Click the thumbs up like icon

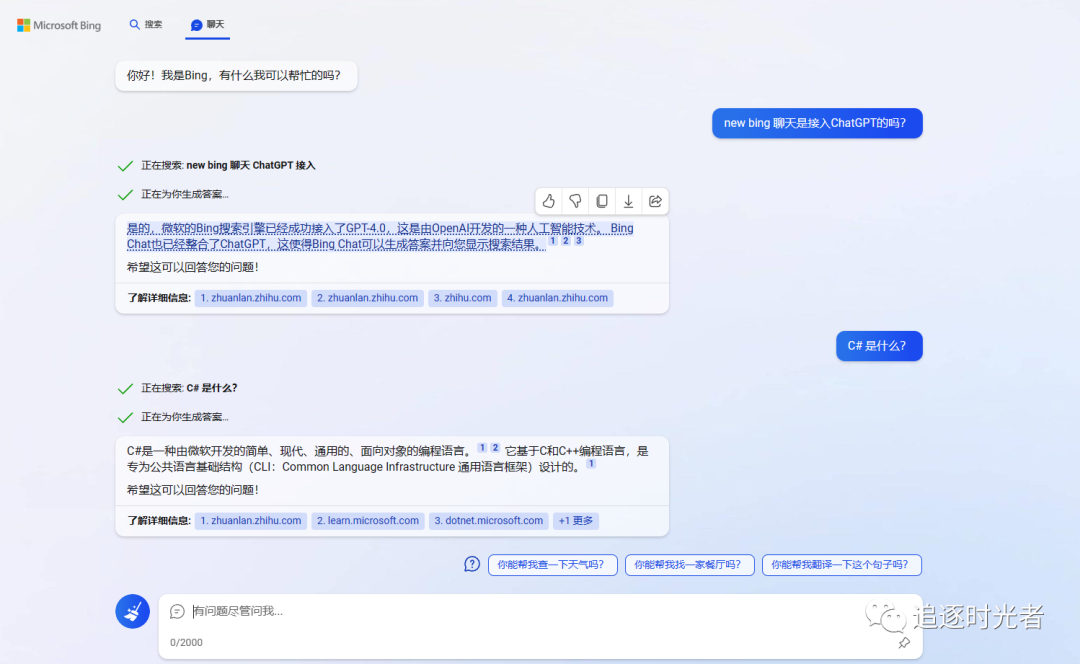[548, 201]
